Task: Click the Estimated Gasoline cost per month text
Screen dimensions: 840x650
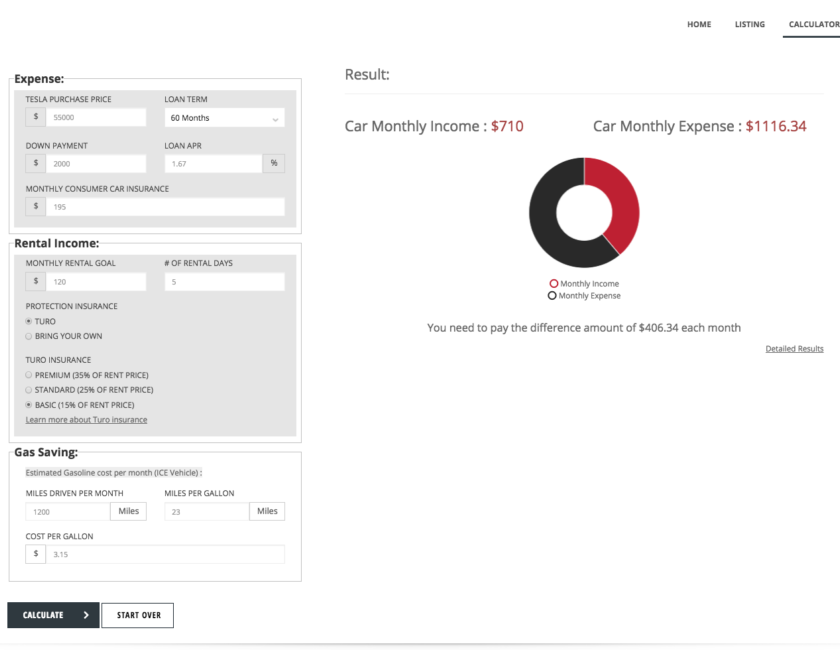Action: (x=114, y=473)
